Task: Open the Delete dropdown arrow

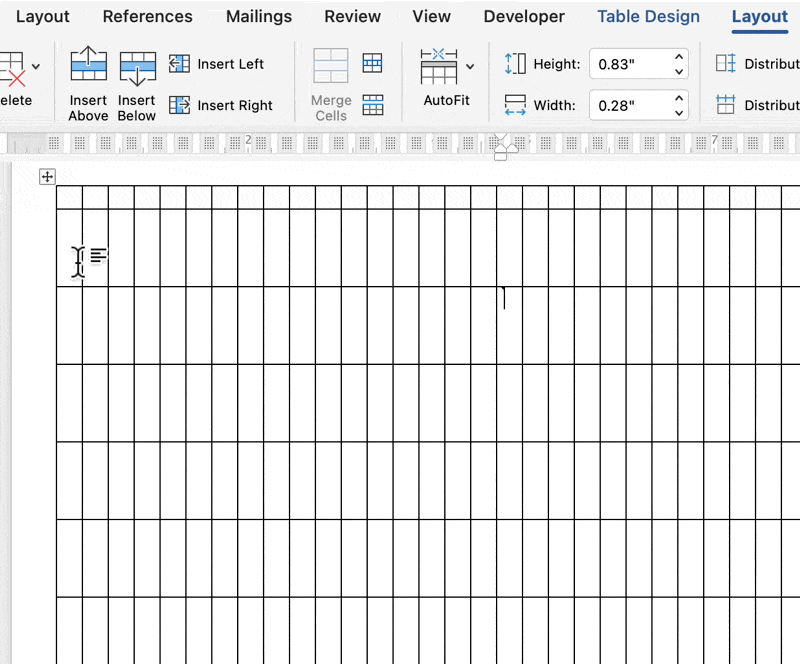Action: click(x=36, y=66)
